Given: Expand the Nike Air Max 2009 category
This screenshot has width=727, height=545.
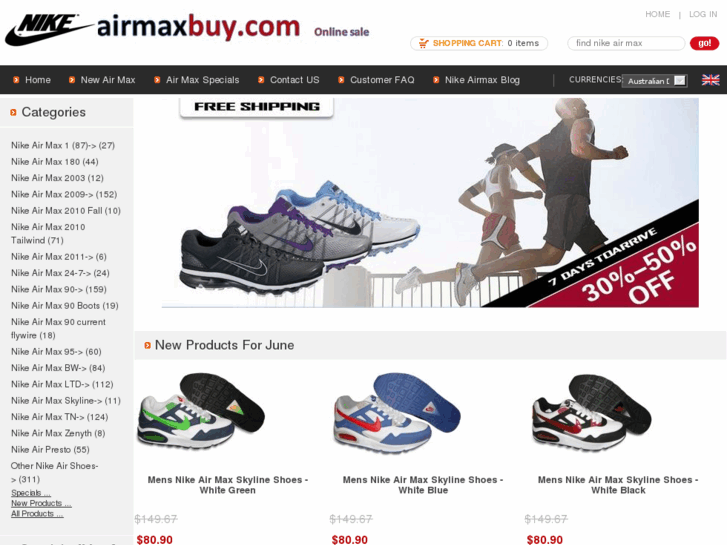Looking at the screenshot, I should [x=64, y=194].
